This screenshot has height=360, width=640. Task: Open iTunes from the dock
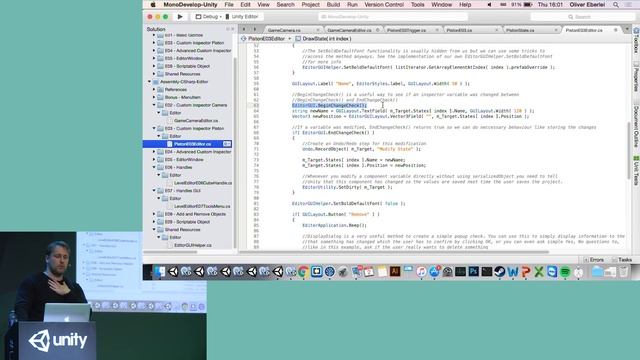click(x=421, y=272)
